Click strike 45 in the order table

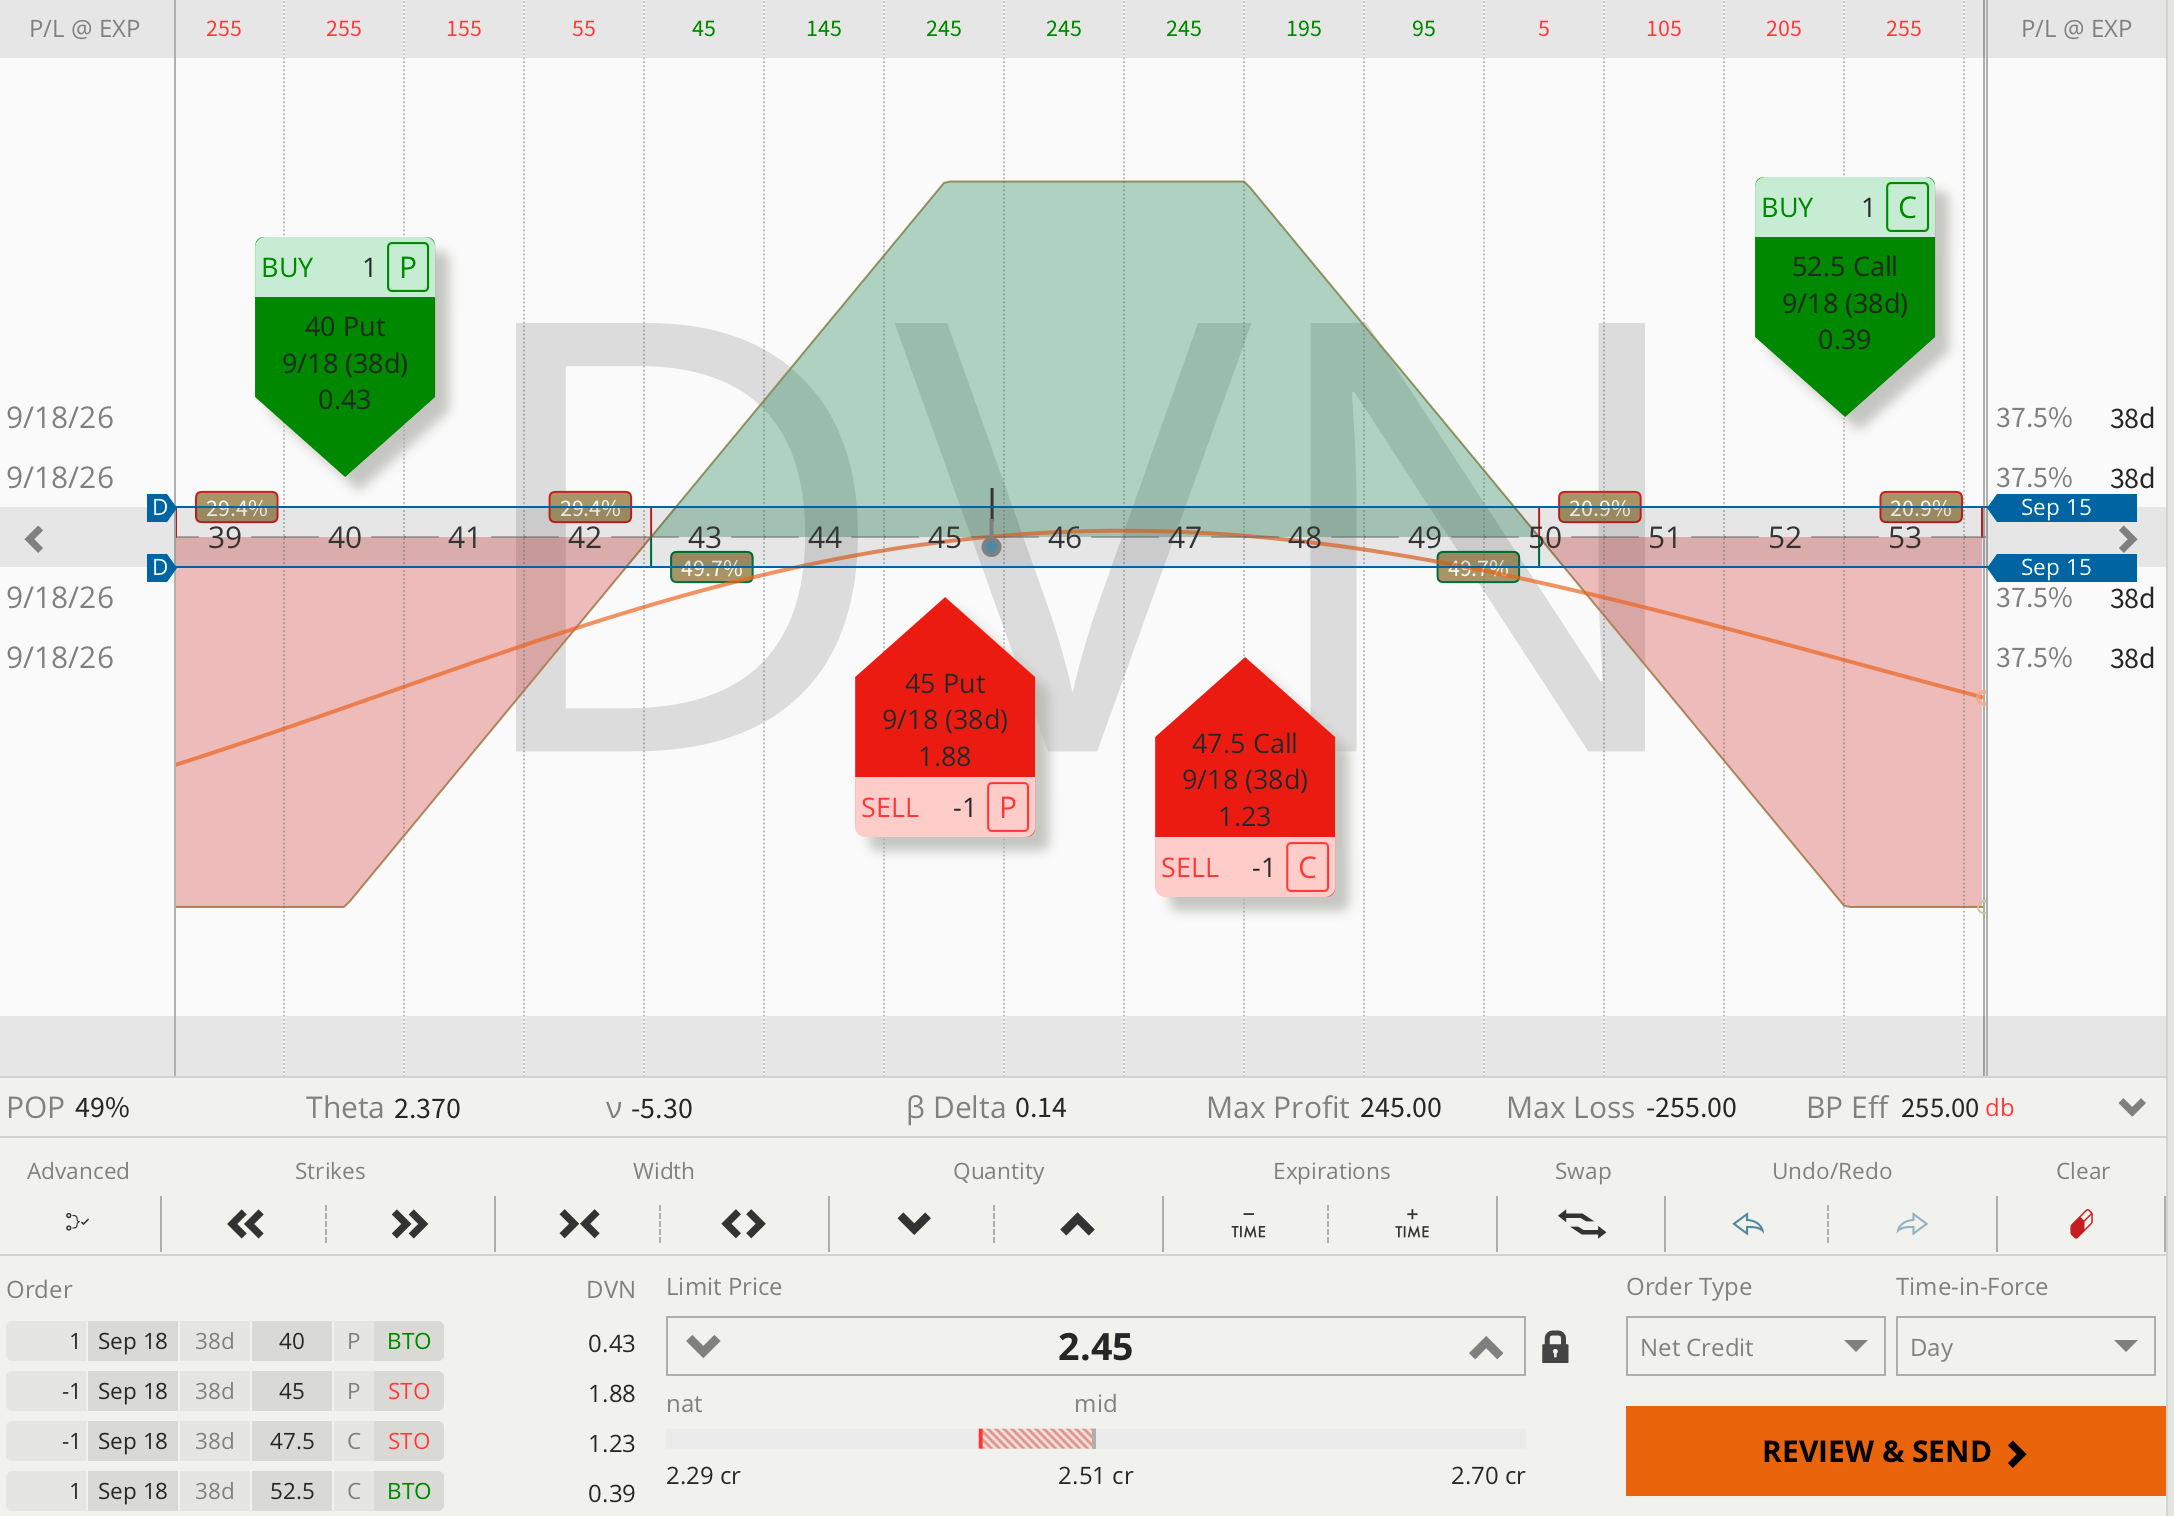tap(291, 1391)
